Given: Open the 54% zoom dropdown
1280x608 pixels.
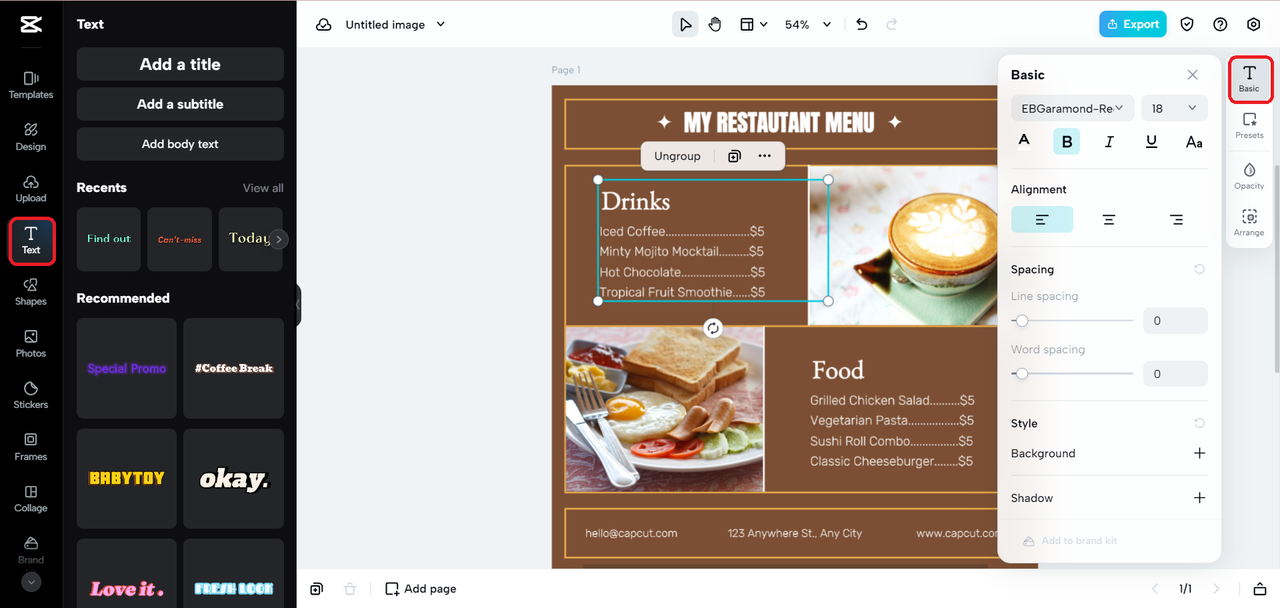Looking at the screenshot, I should (x=808, y=25).
